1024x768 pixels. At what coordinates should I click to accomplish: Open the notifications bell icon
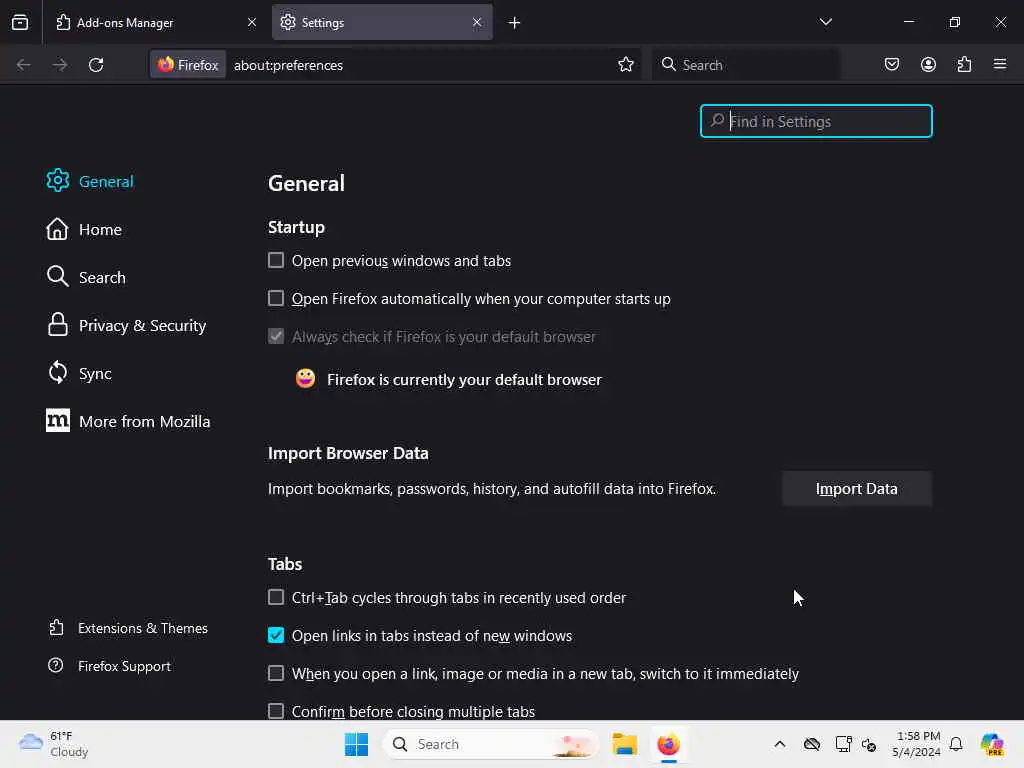(956, 744)
